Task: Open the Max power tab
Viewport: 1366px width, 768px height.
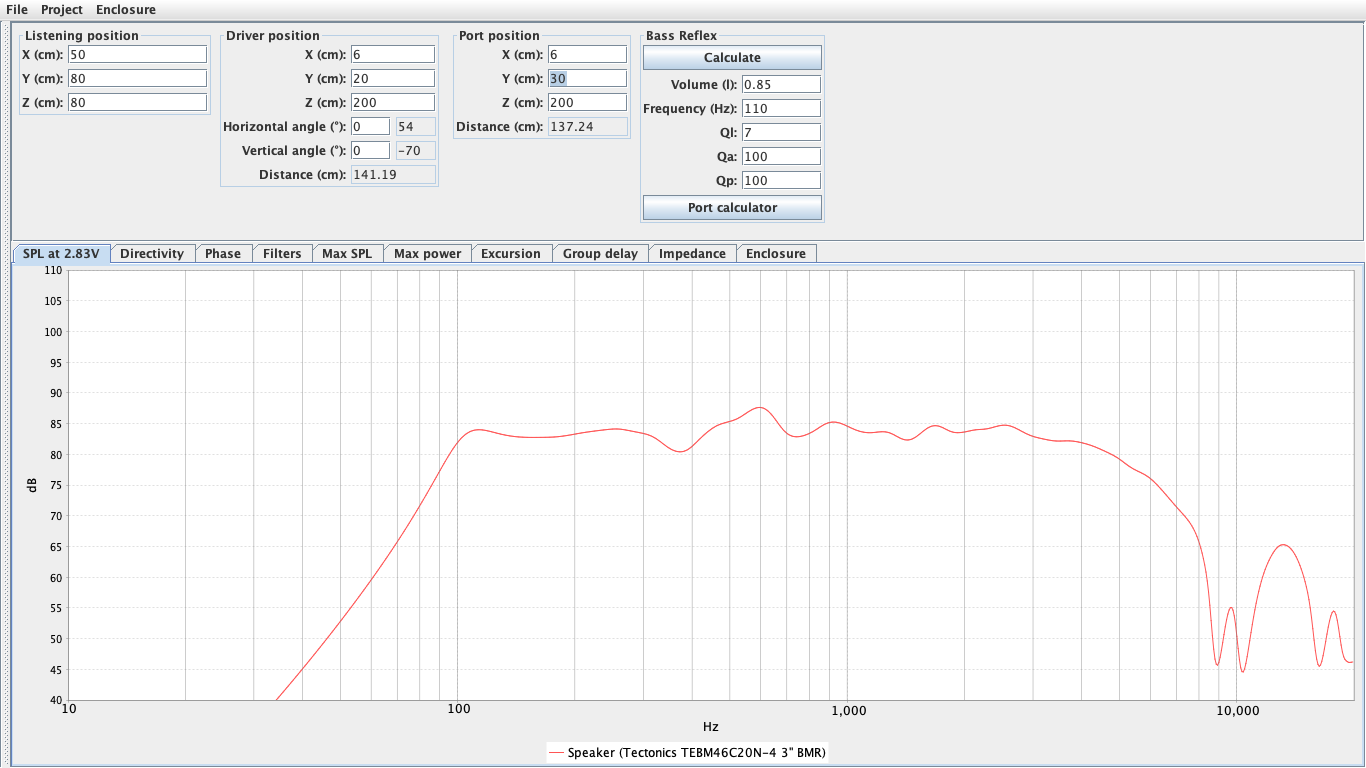Action: (x=427, y=253)
